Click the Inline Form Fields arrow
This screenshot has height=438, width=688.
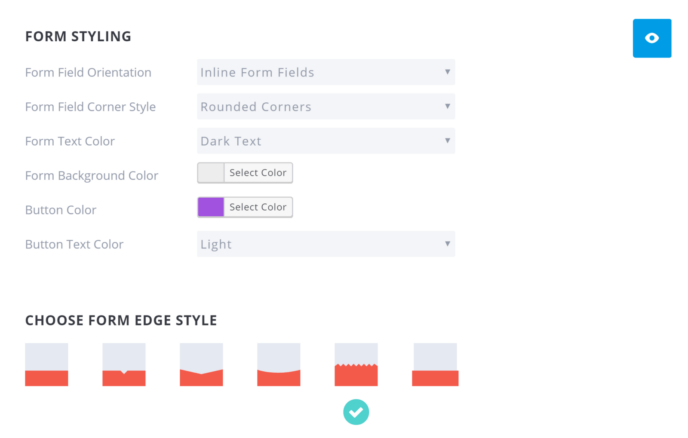(448, 72)
